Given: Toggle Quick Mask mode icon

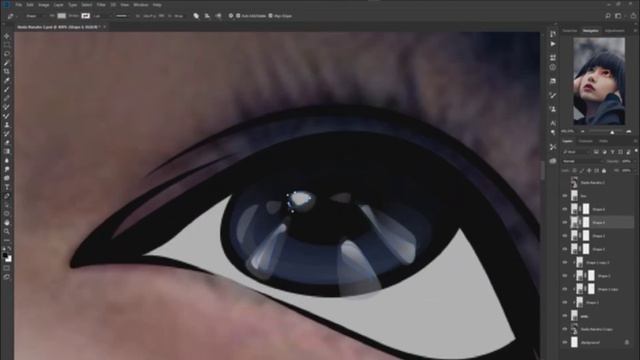Looking at the screenshot, I should [x=7, y=268].
